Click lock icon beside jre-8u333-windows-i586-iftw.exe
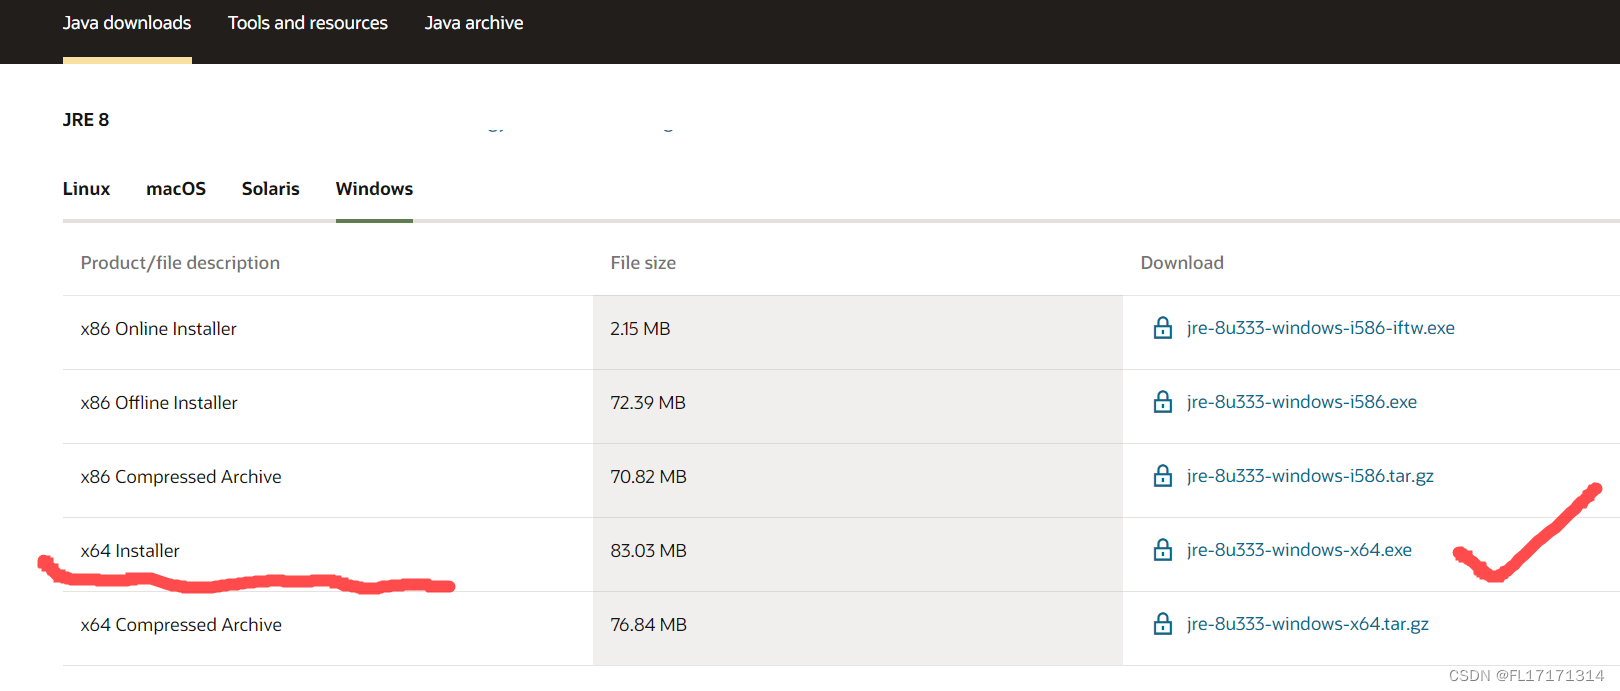 (x=1162, y=328)
